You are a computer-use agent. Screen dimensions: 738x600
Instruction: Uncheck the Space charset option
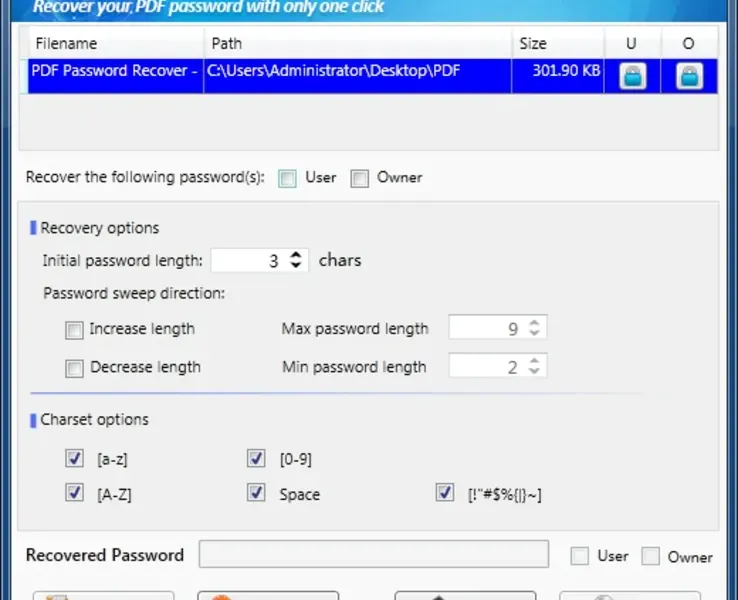point(256,493)
